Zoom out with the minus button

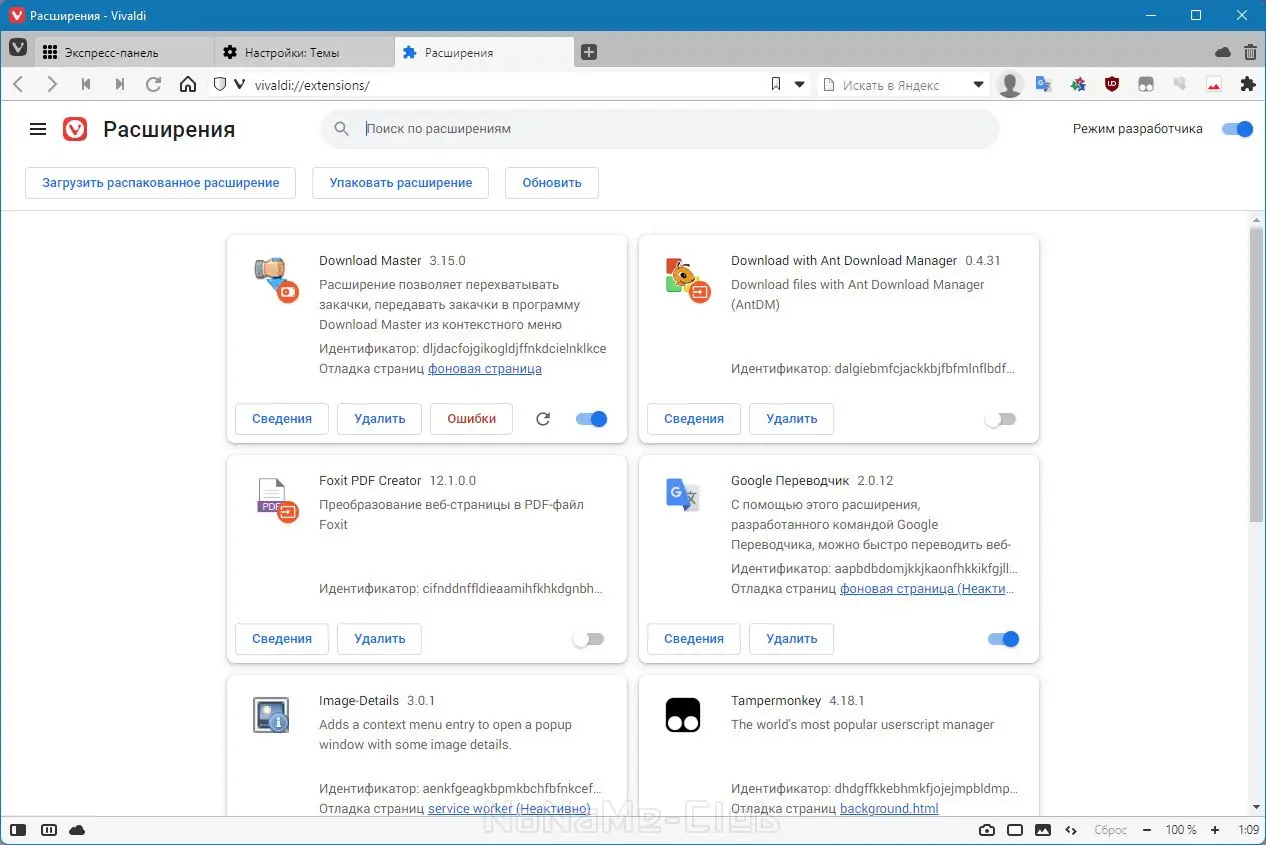coord(1147,830)
